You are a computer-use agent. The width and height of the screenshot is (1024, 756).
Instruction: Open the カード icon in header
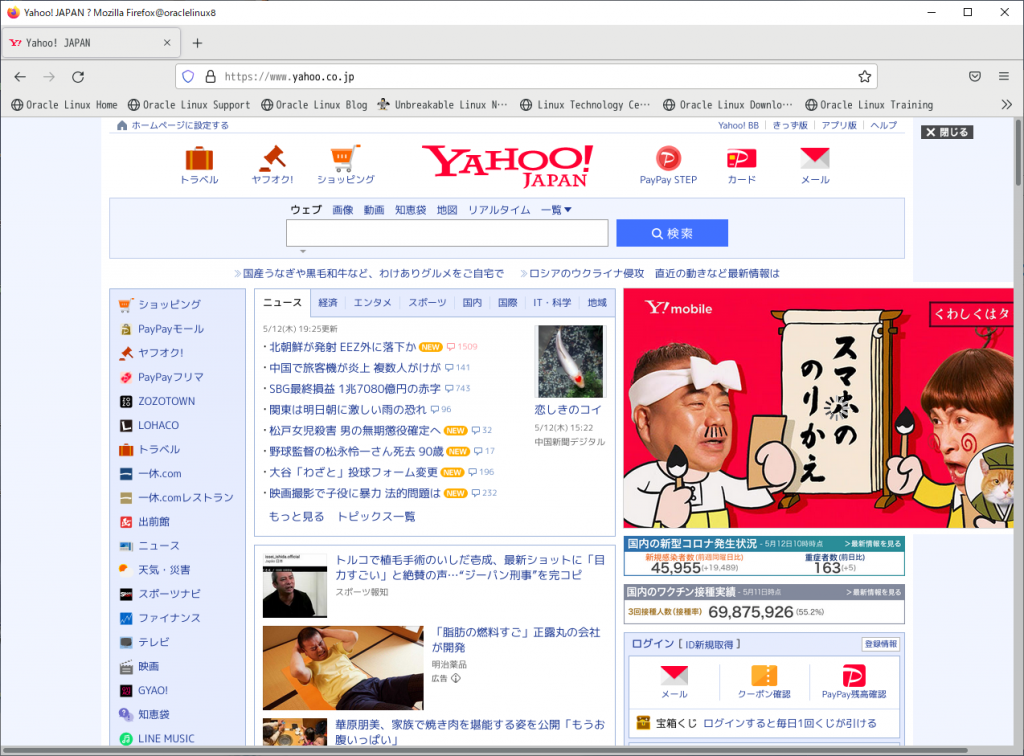(x=741, y=158)
